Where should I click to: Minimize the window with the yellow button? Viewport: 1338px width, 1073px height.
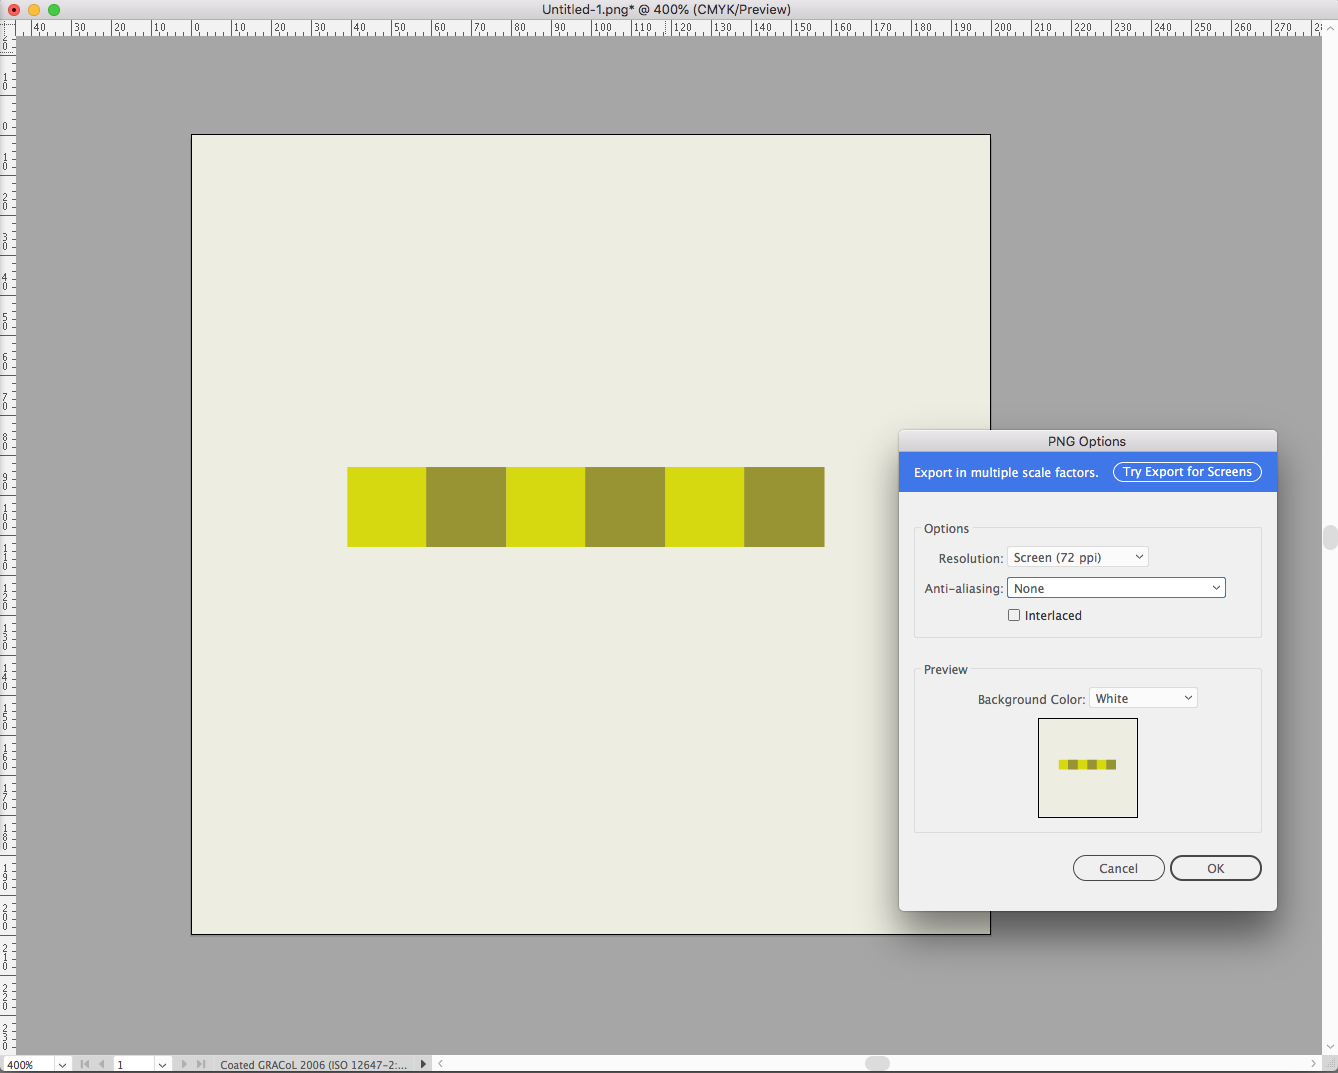[x=34, y=9]
